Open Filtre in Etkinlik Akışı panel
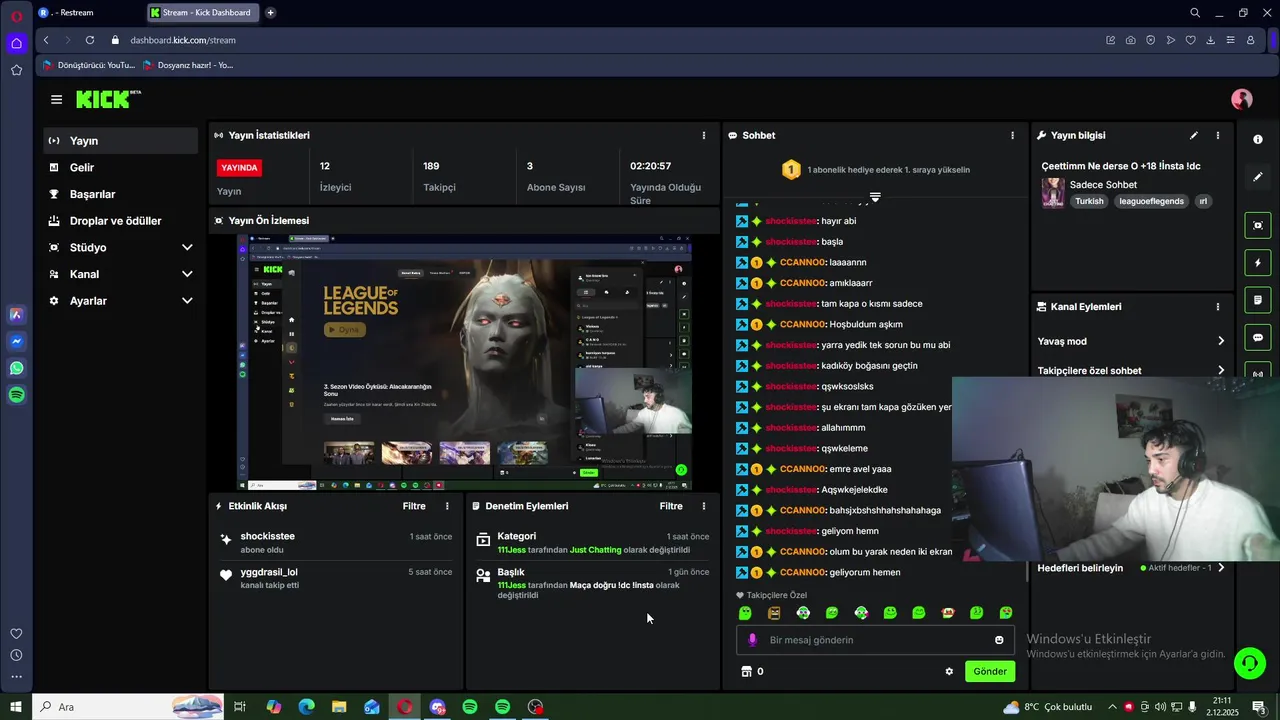This screenshot has width=1280, height=720. [x=414, y=506]
